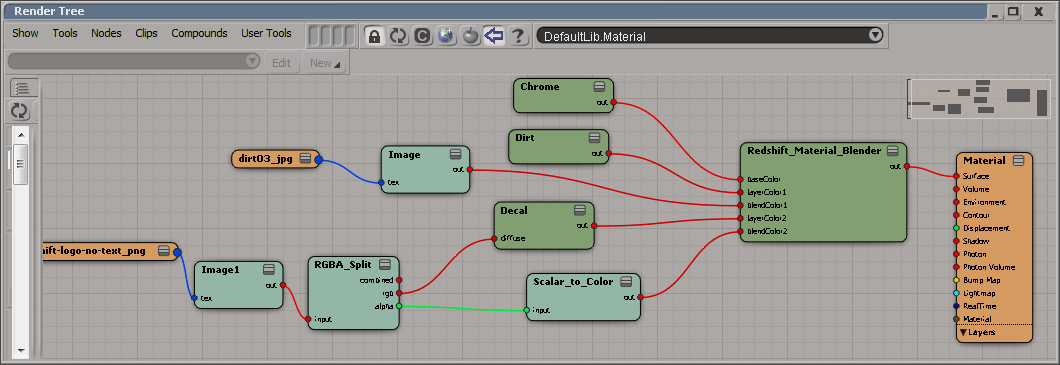
Task: Click the refresh arrows toolbar icon
Action: pos(398,35)
